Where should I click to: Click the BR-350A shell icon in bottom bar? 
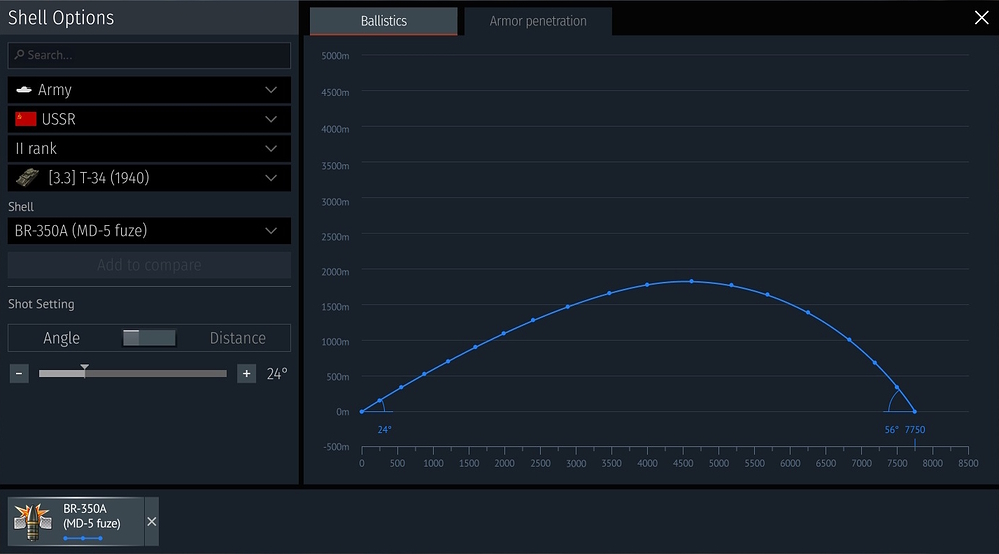click(x=36, y=520)
